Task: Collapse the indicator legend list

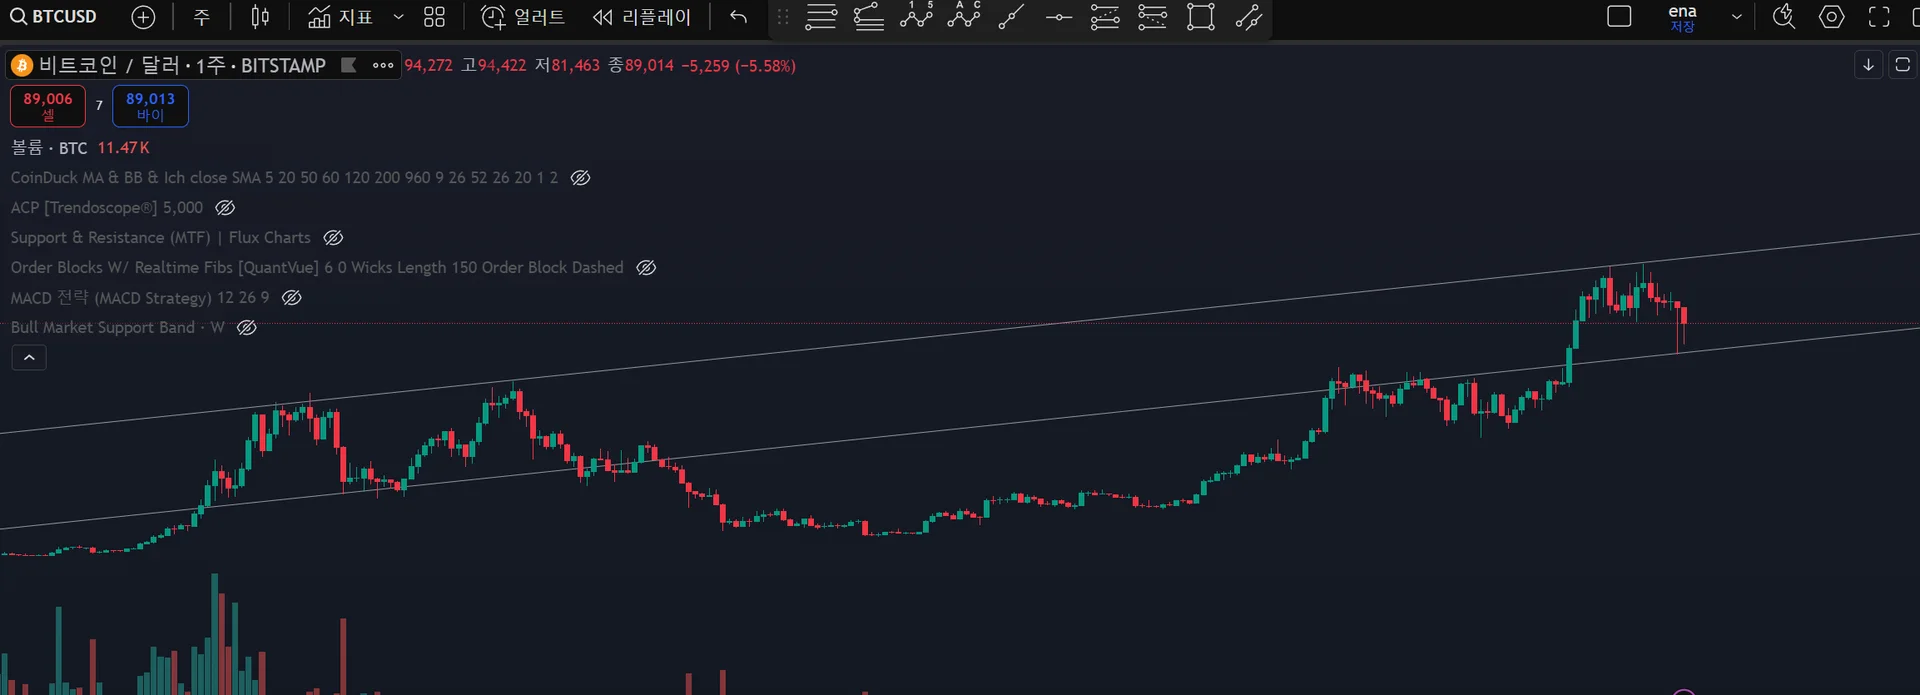Action: click(x=29, y=358)
